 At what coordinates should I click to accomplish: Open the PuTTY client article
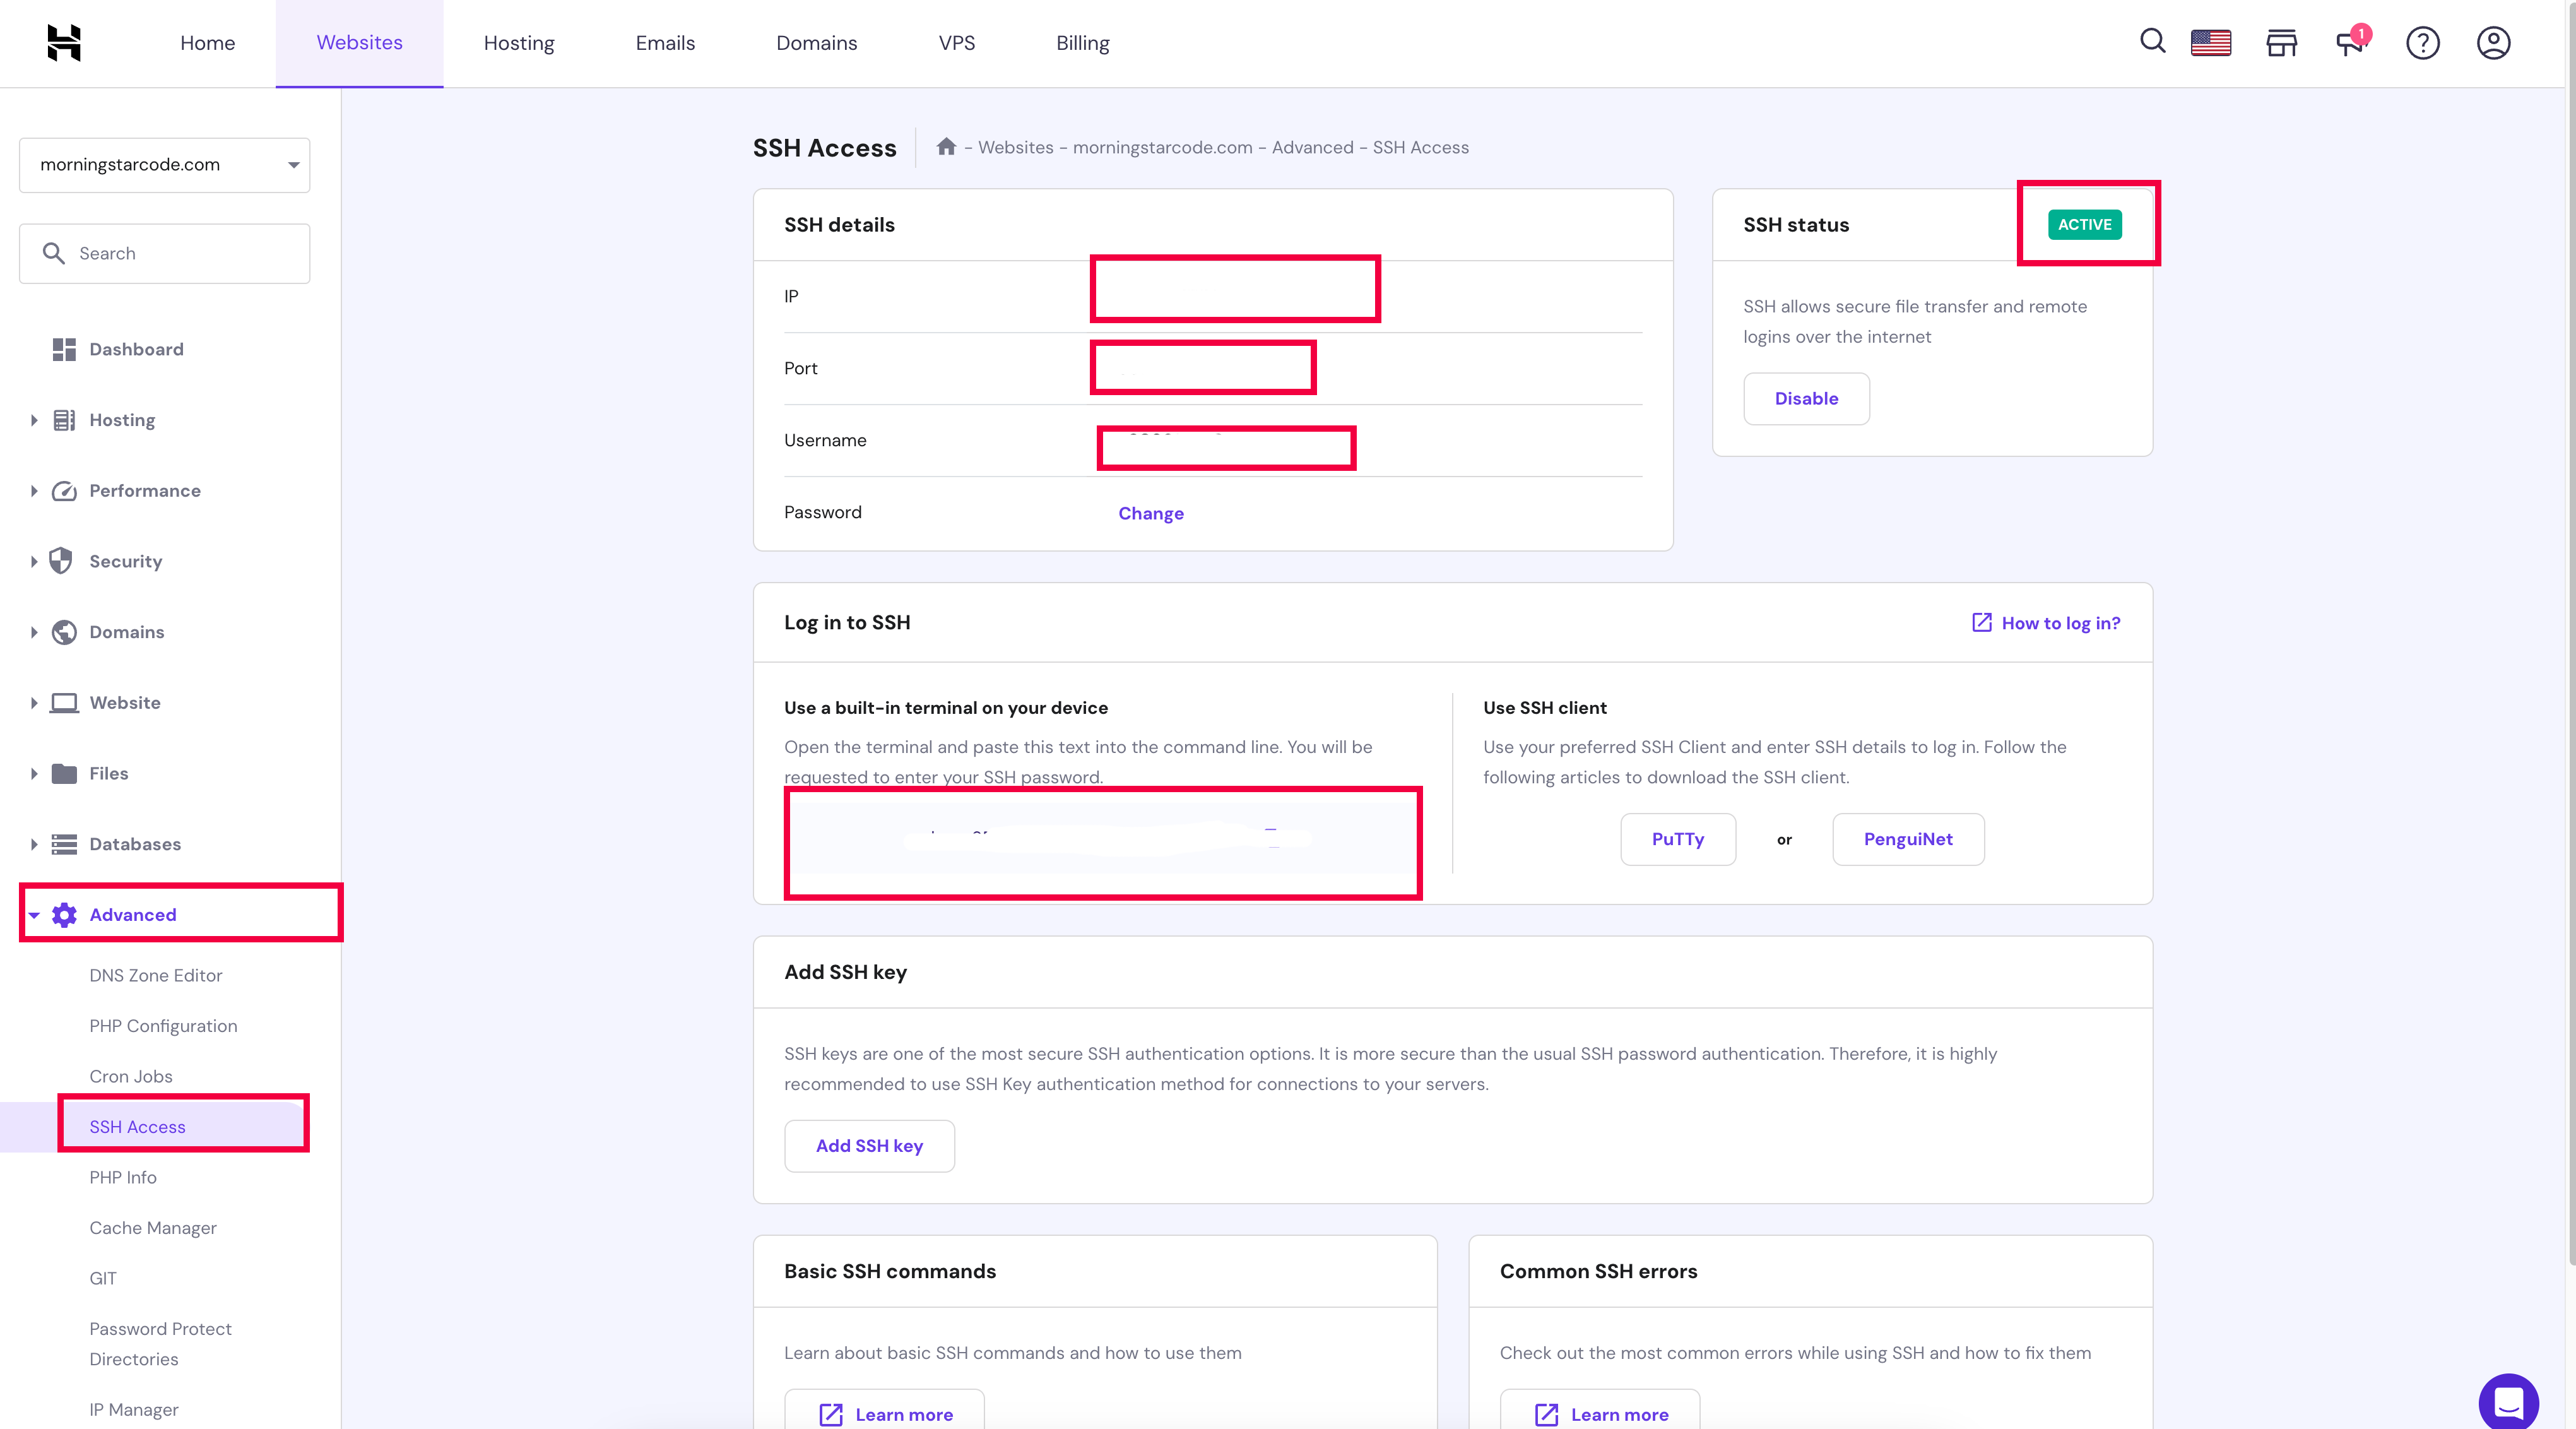[x=1678, y=839]
